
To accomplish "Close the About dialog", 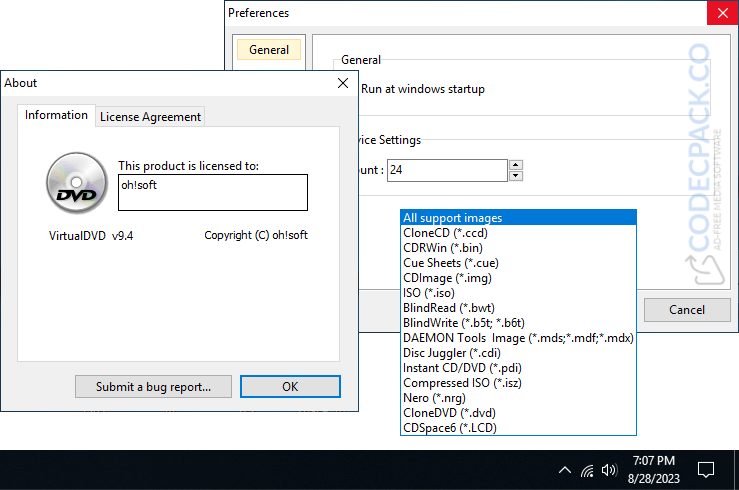I will (x=343, y=83).
